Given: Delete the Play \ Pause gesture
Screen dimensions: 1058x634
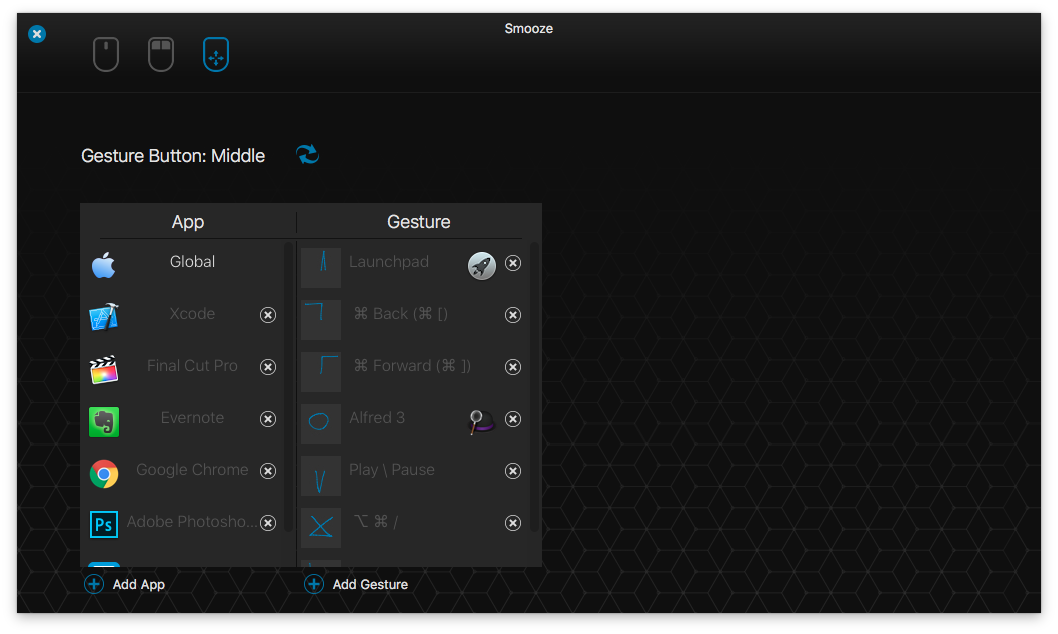Looking at the screenshot, I should pyautogui.click(x=513, y=471).
